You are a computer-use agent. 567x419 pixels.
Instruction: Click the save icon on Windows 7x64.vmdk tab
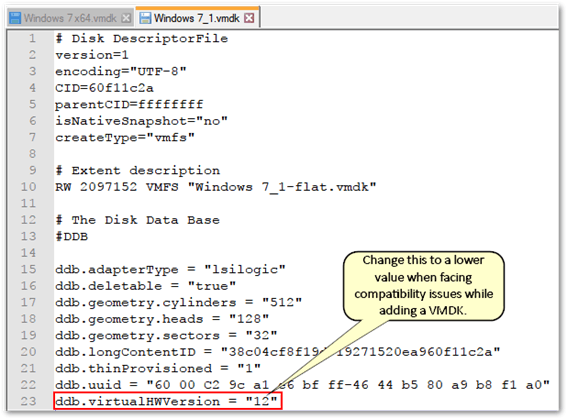(15, 18)
